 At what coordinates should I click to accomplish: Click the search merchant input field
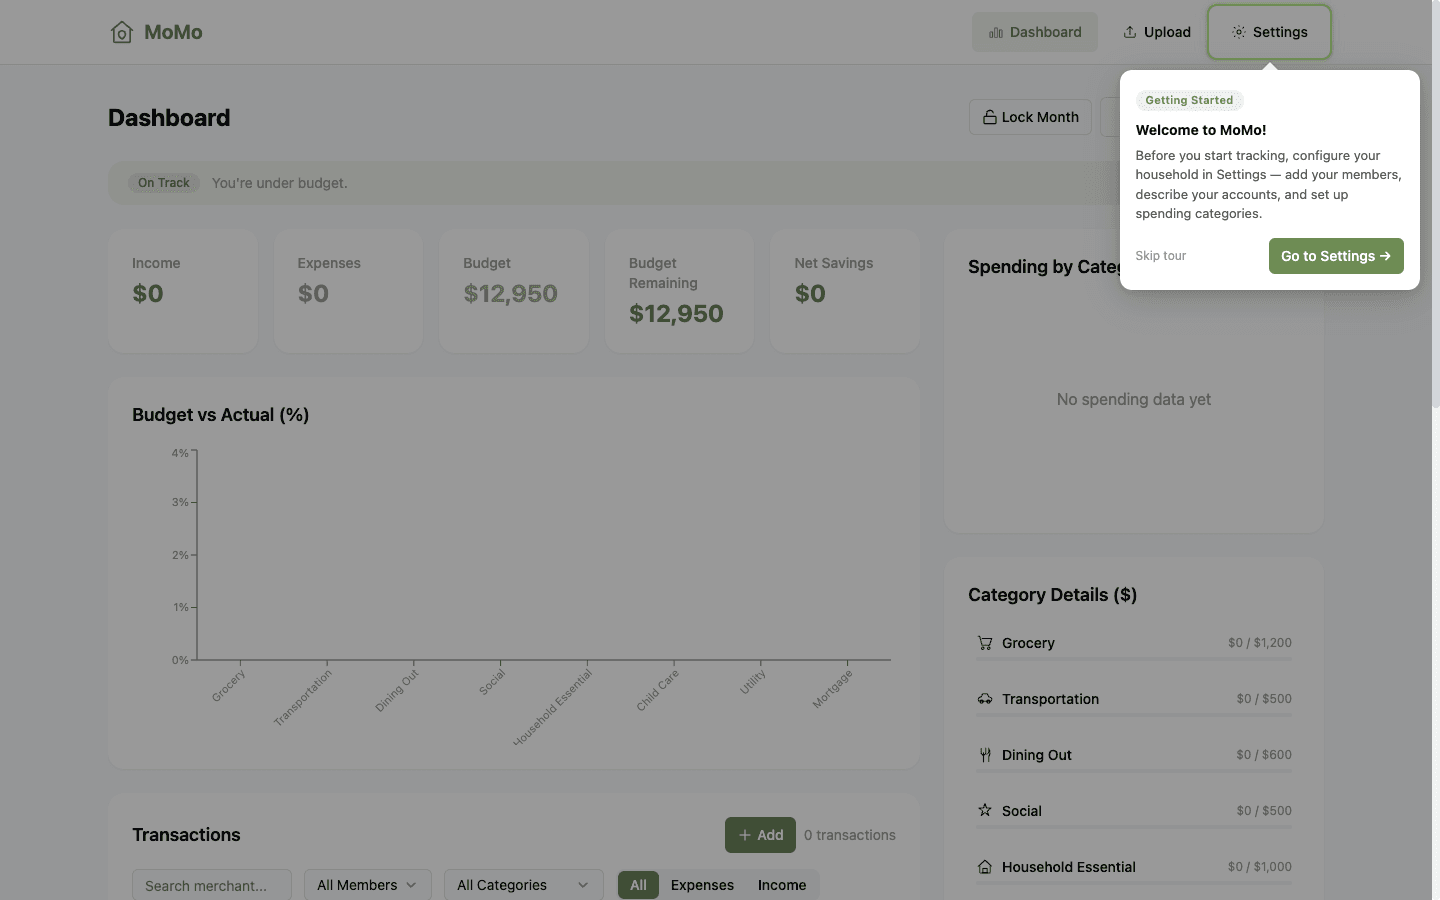coord(211,885)
